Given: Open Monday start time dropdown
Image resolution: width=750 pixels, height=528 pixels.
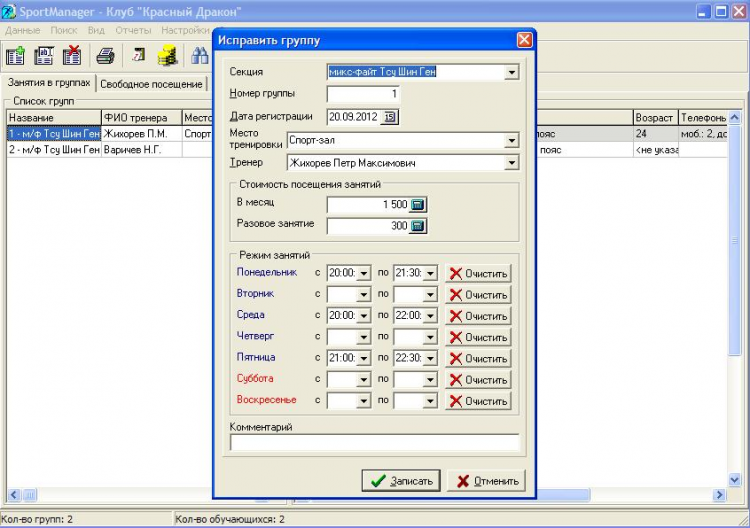Looking at the screenshot, I should [364, 274].
